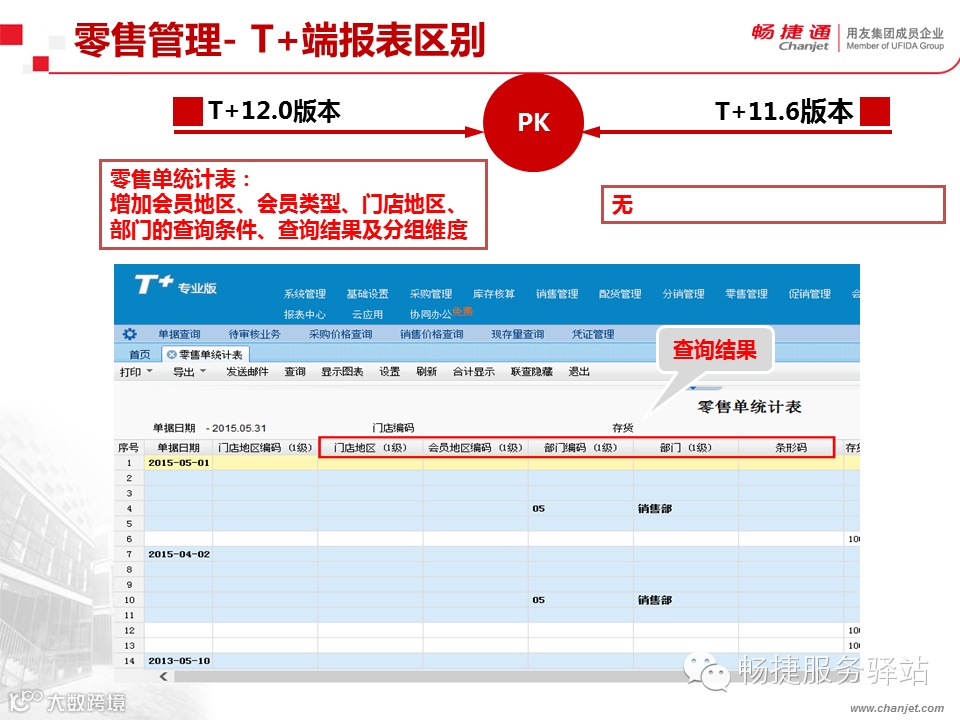This screenshot has width=960, height=720.
Task: Open the 基础设置 menu
Action: 367,294
